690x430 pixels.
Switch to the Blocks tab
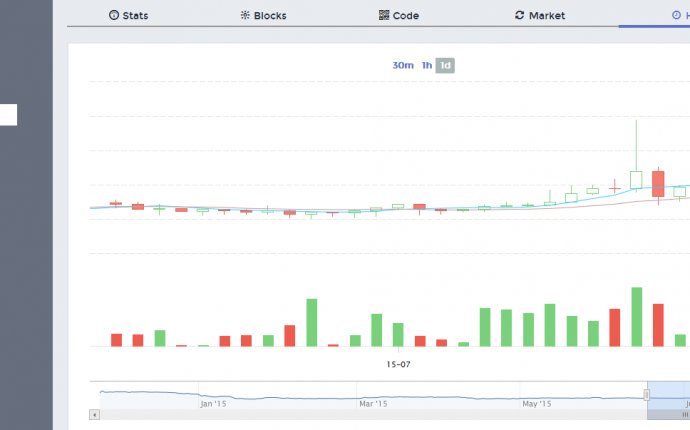pyautogui.click(x=264, y=15)
